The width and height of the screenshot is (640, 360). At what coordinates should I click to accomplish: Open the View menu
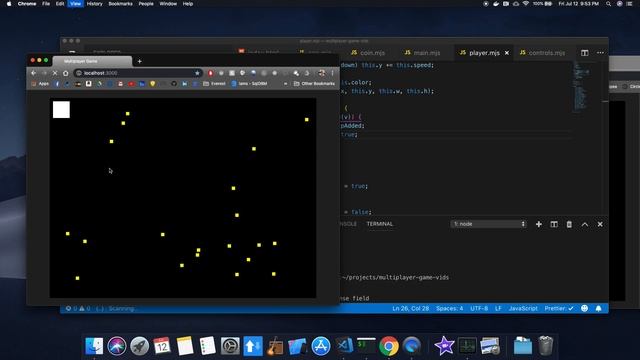pyautogui.click(x=76, y=4)
